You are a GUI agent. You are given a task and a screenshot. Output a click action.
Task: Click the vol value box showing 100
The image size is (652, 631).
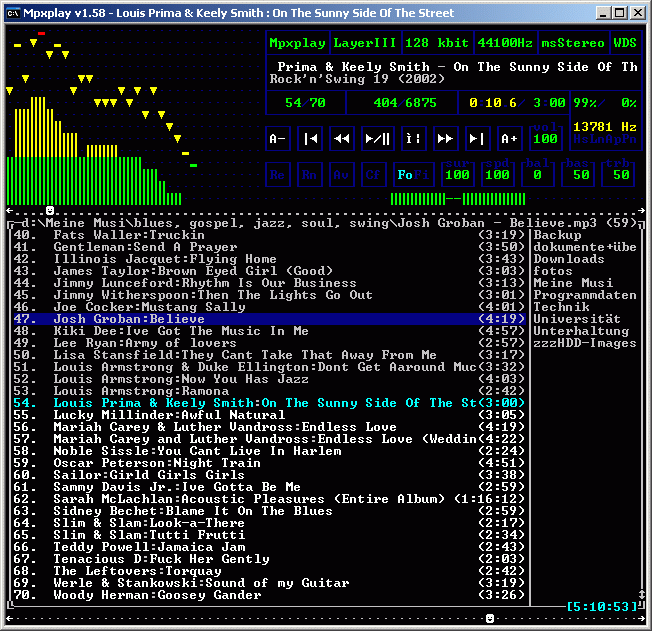[546, 139]
